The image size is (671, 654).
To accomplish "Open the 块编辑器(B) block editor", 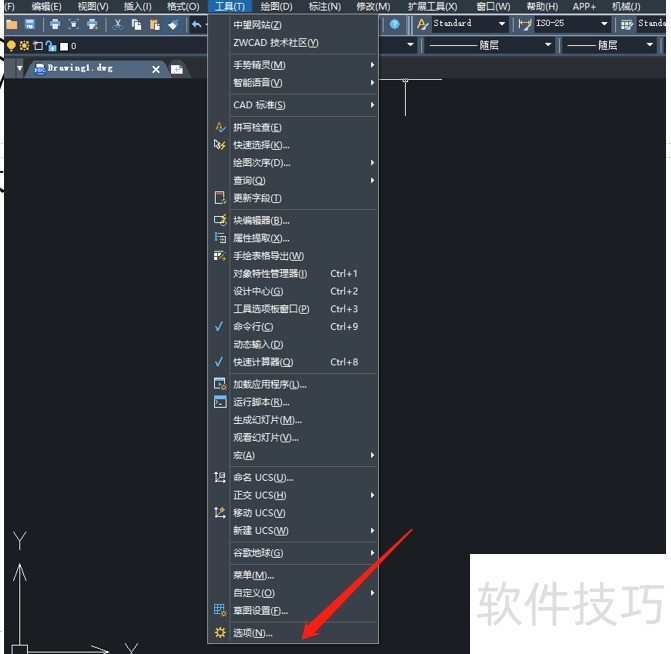I will [x=260, y=220].
